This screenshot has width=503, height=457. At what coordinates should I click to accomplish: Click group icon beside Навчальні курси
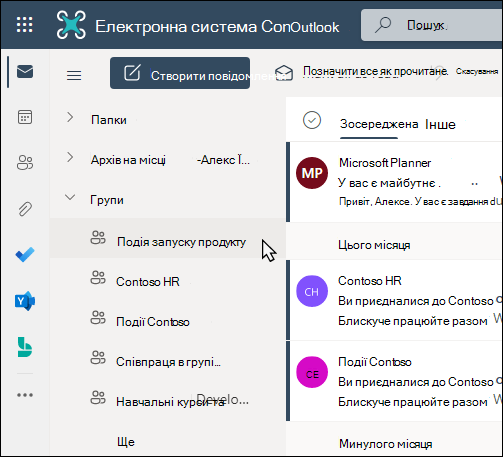coord(98,398)
